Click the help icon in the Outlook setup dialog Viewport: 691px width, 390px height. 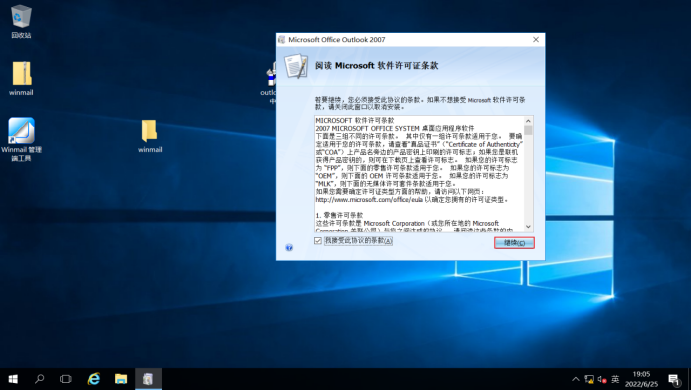[x=289, y=247]
